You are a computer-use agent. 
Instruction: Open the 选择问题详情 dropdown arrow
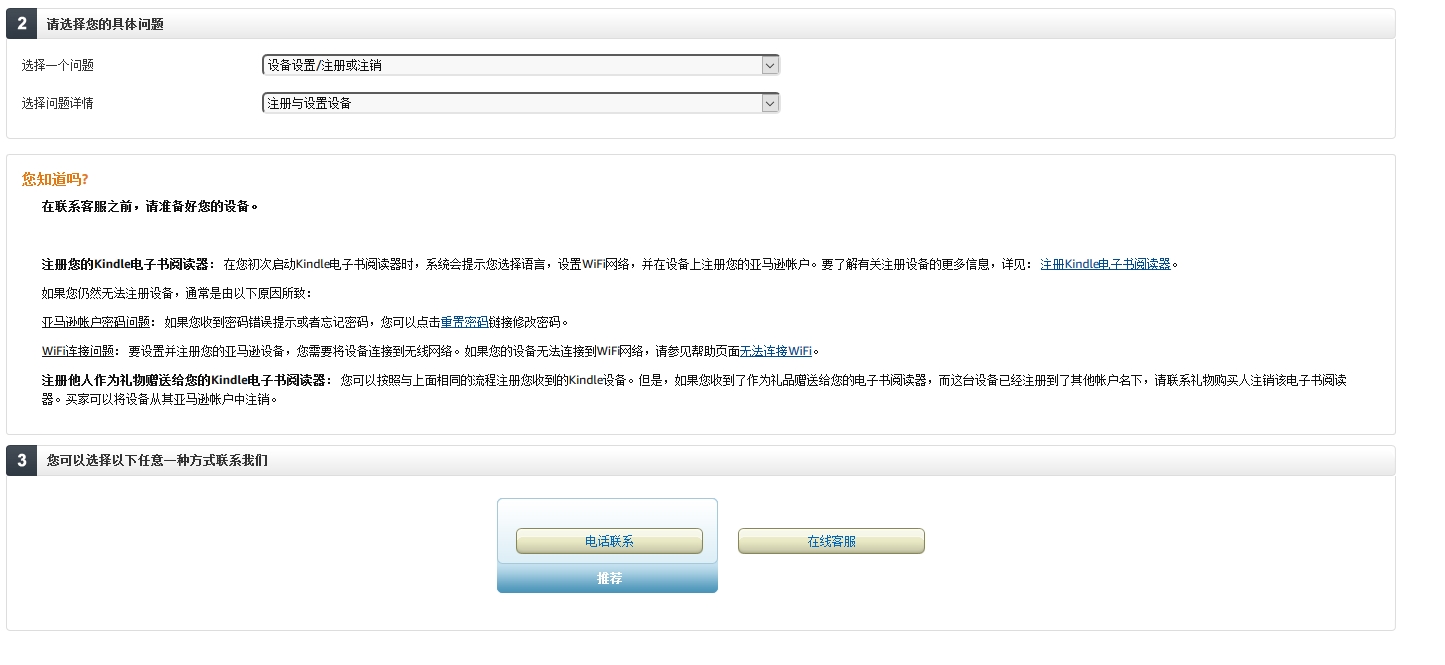769,102
